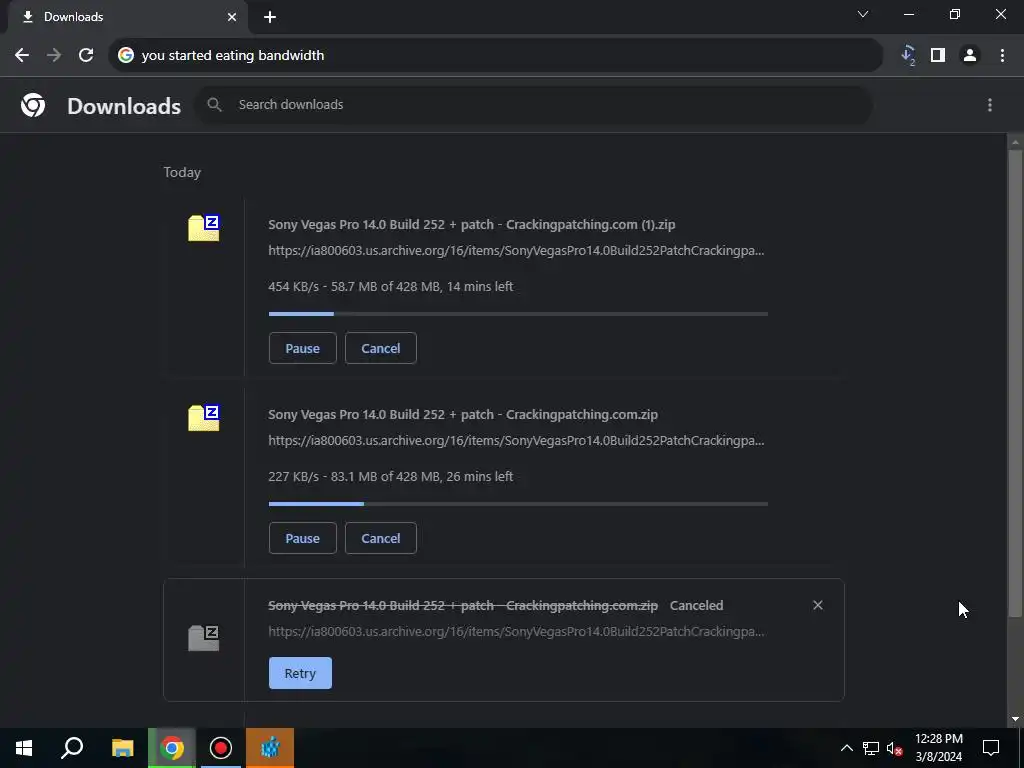Open the tab search chevron

click(863, 14)
